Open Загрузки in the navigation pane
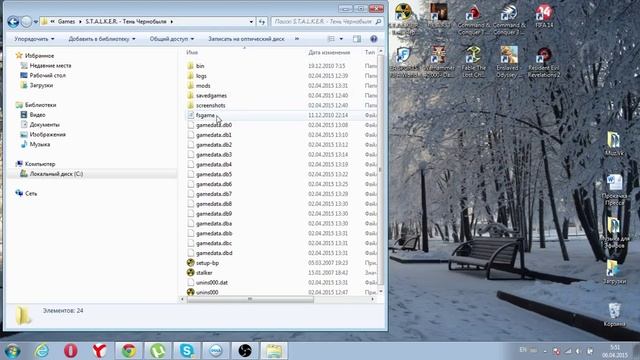The image size is (640, 360). coord(41,85)
